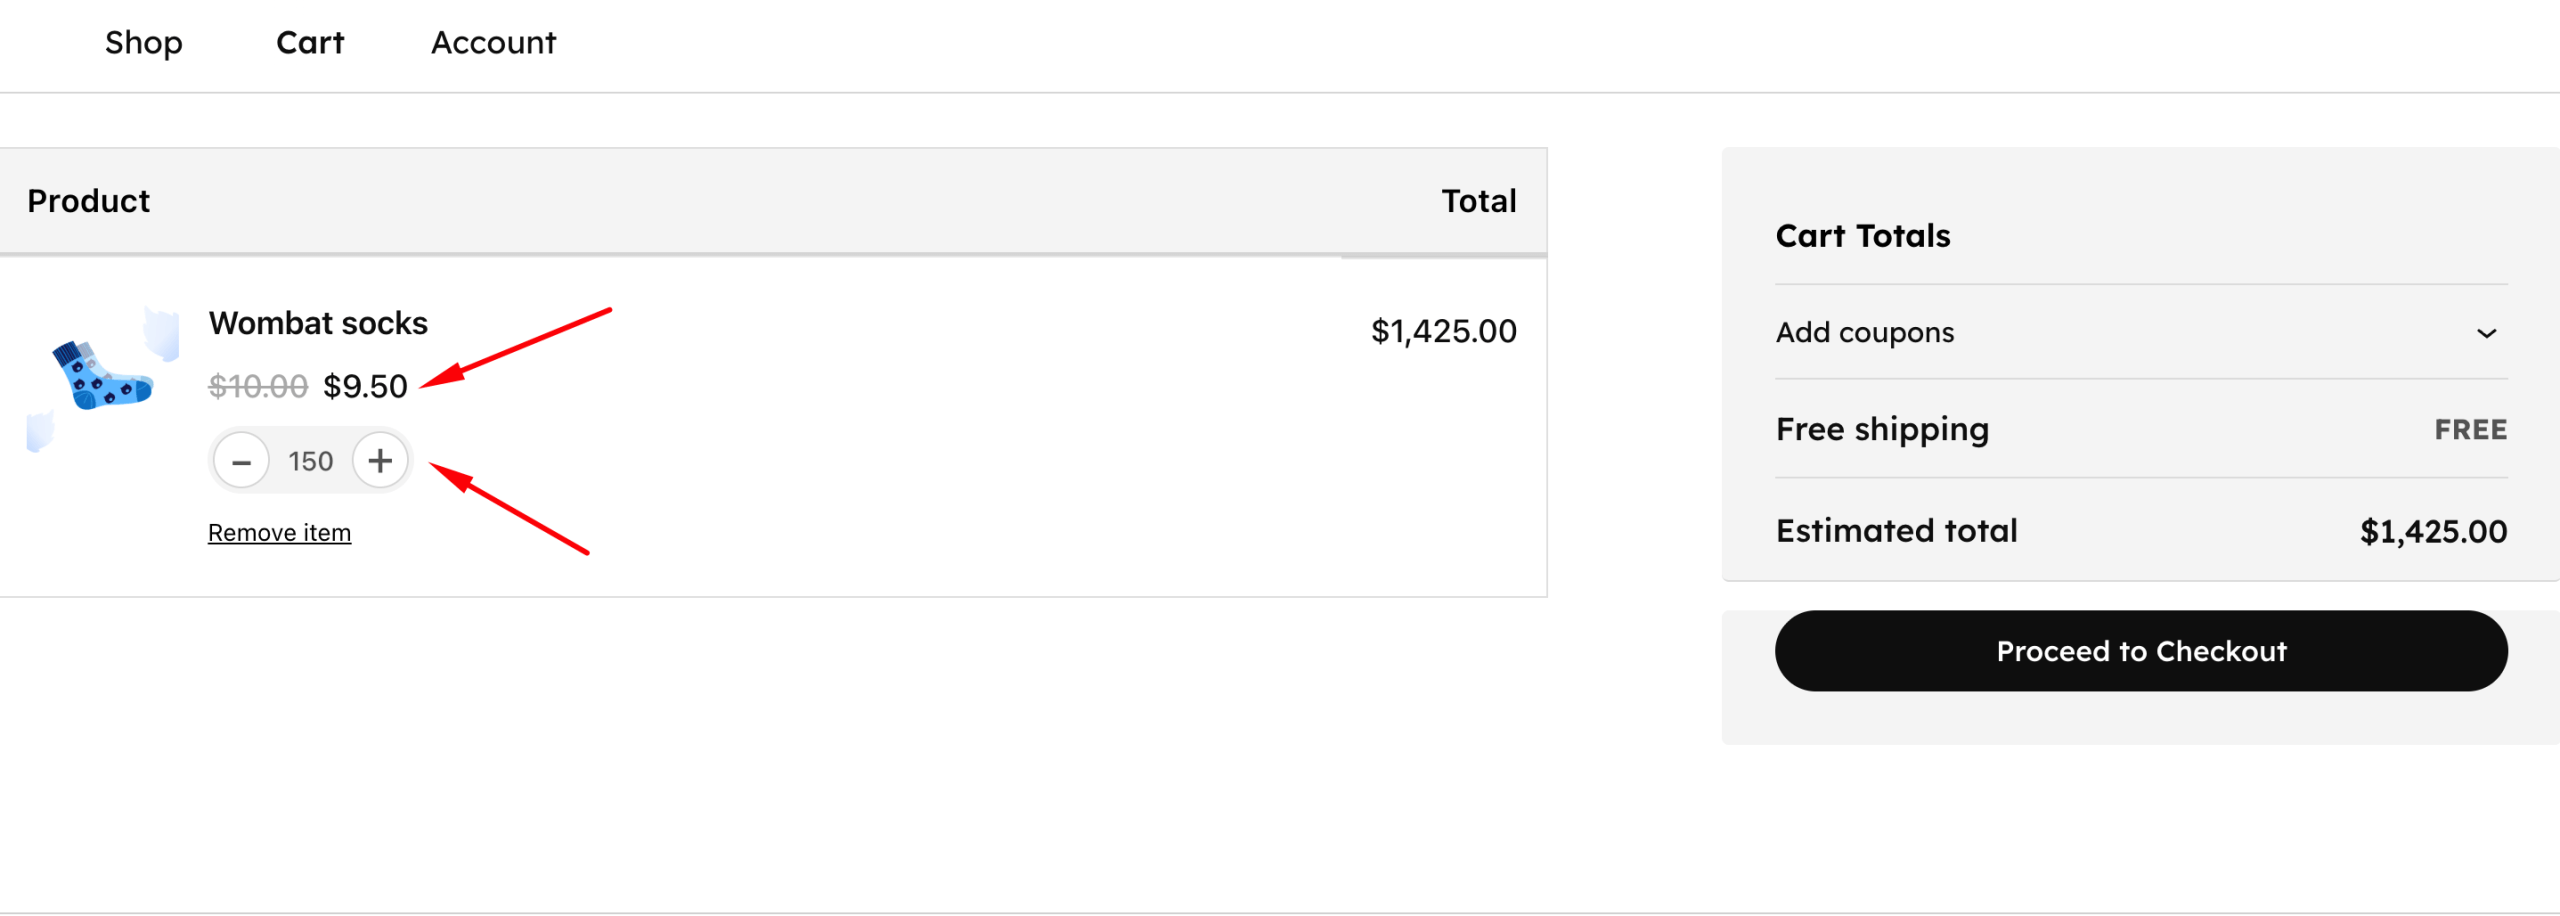
Task: Open the Shop menu item
Action: (x=144, y=43)
